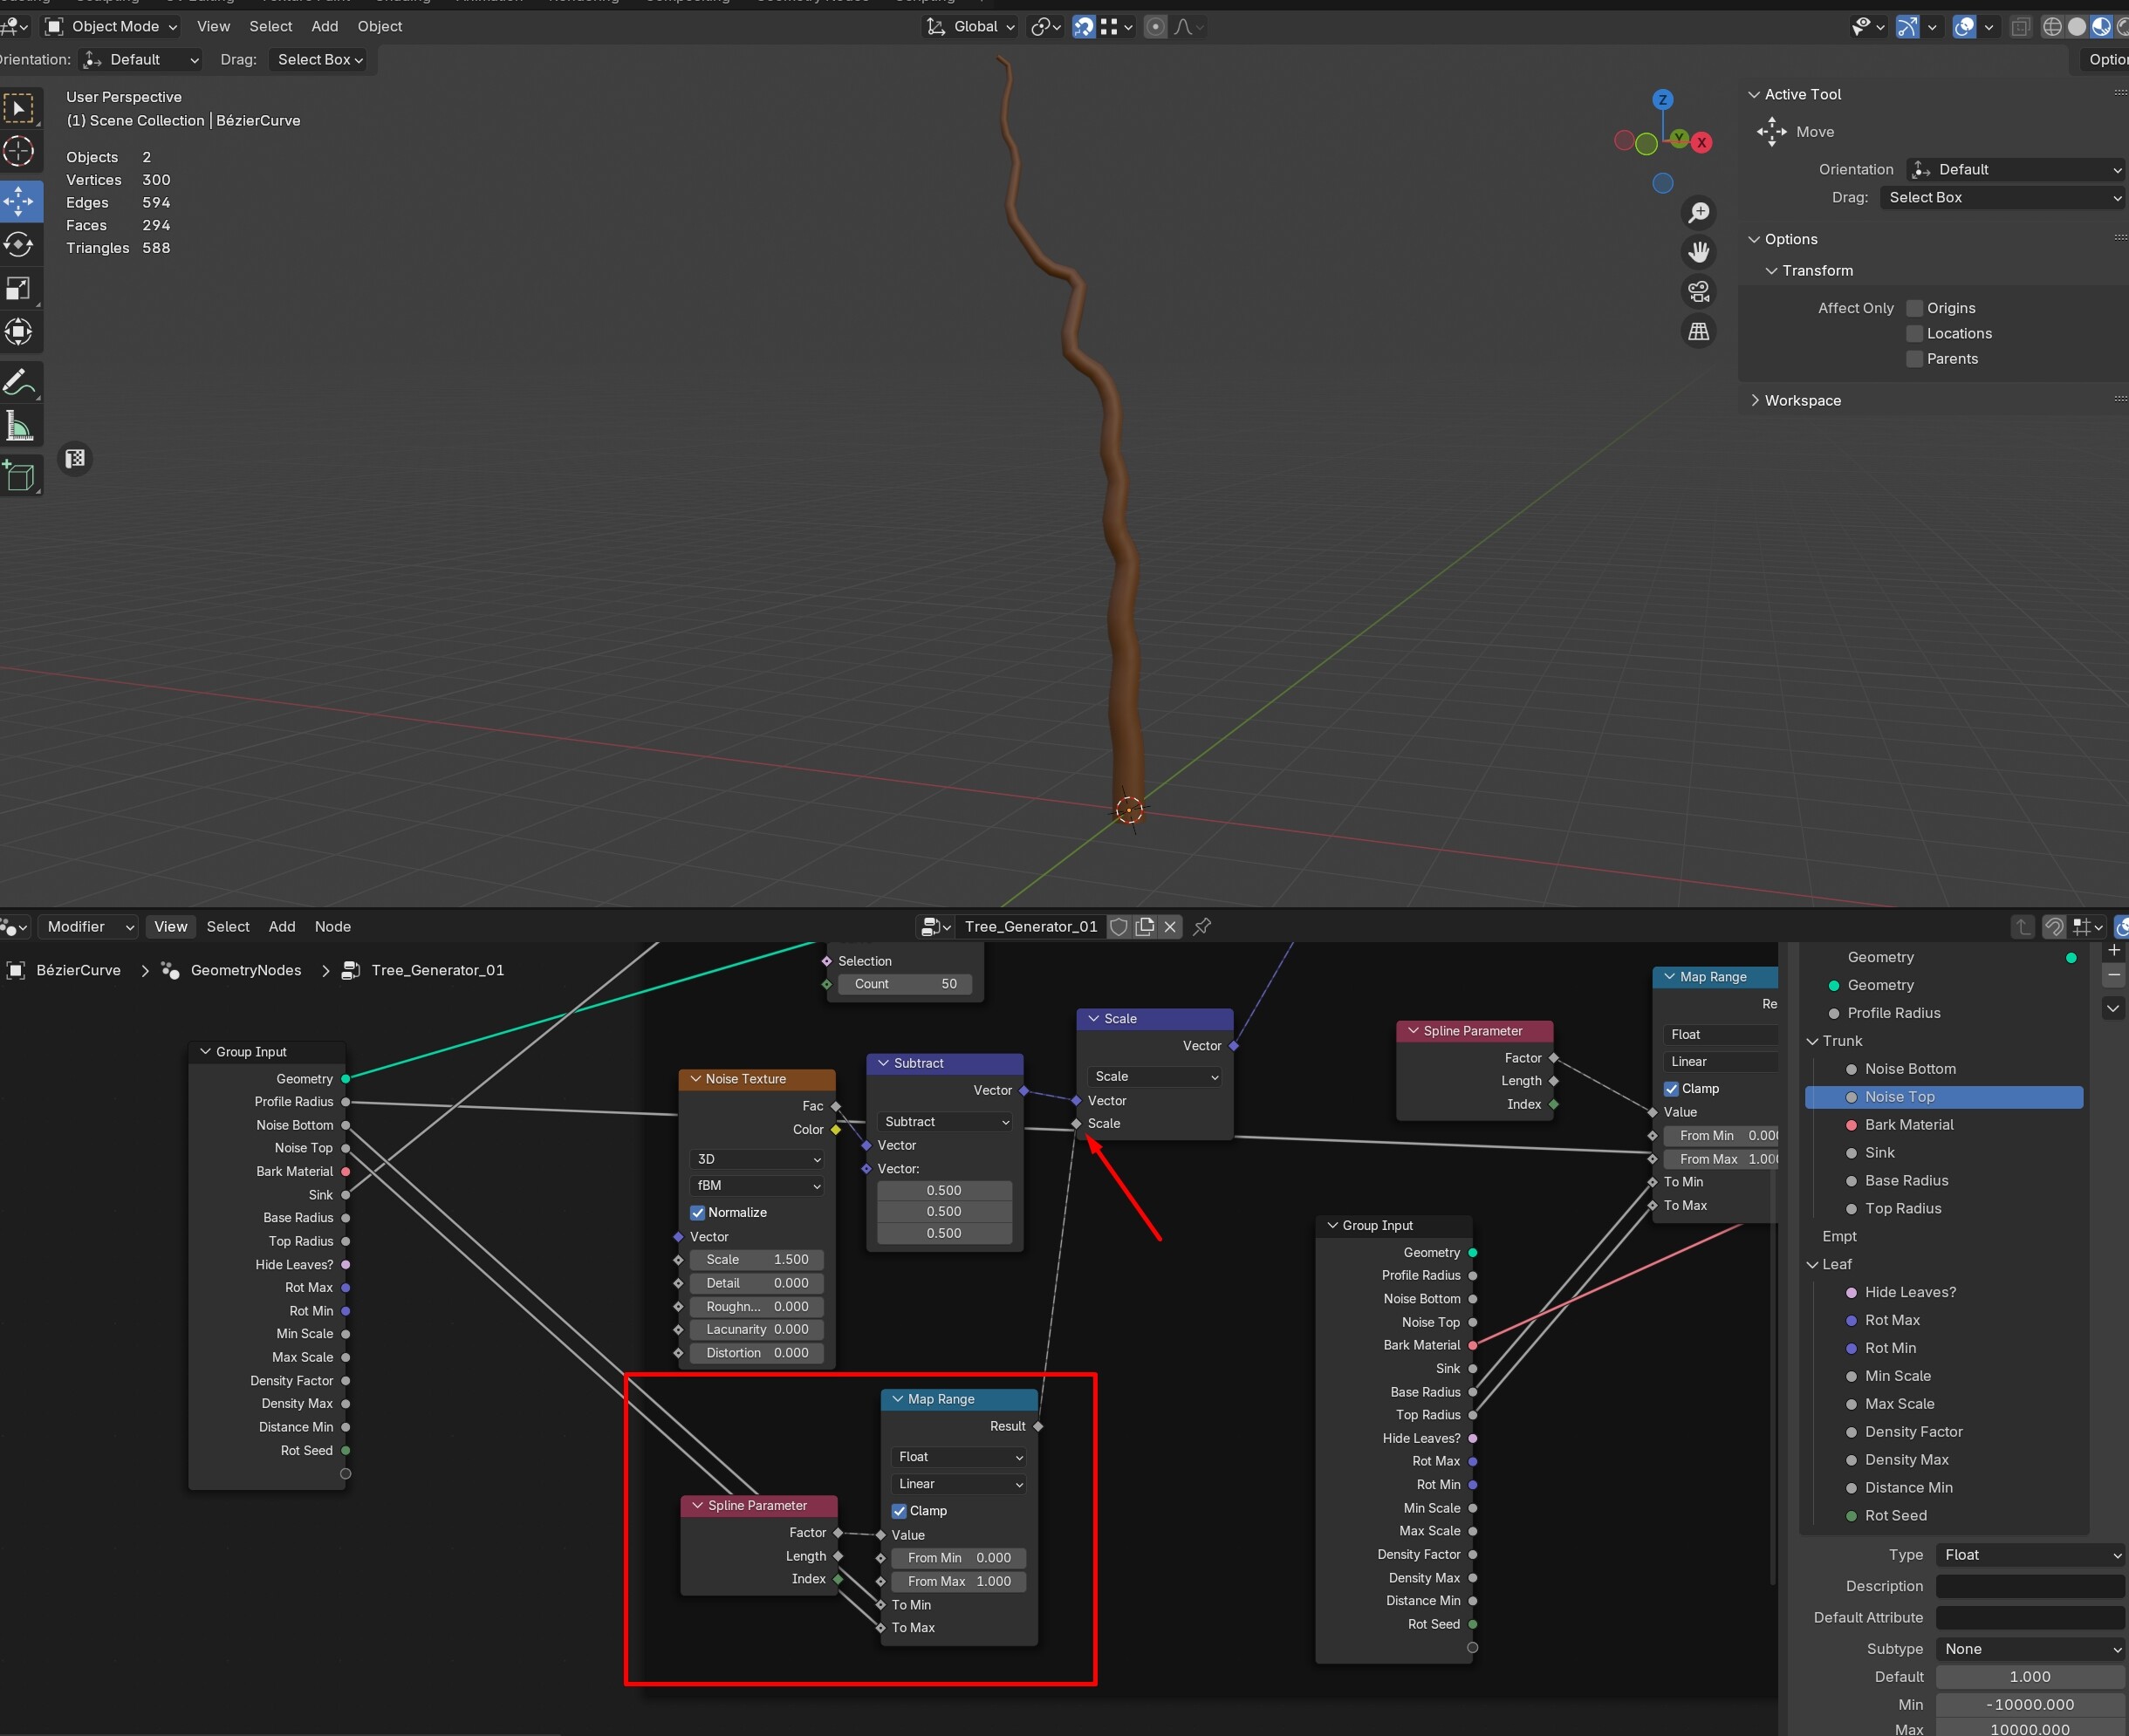Viewport: 2129px width, 1736px height.
Task: Open the Modifier type dropdown in node editor
Action: [x=89, y=927]
